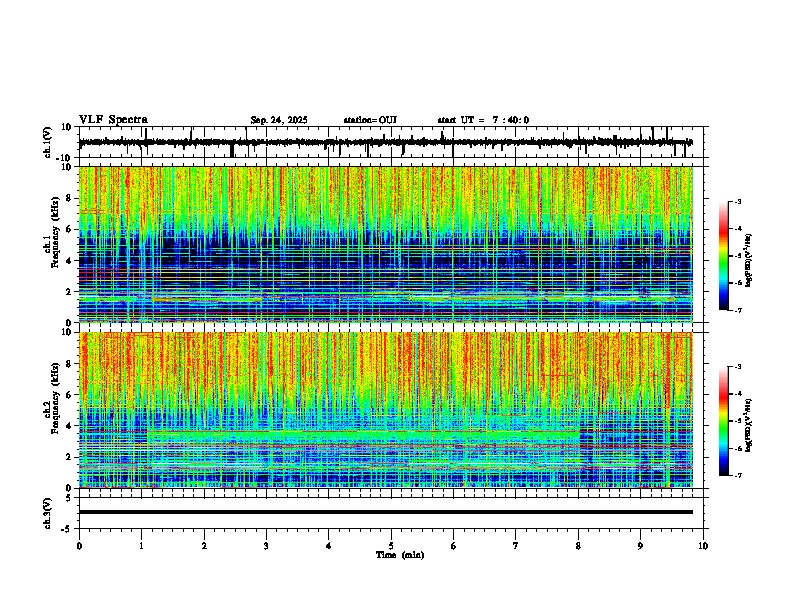Click the ch.1 spectrogram color bar

coord(724,256)
